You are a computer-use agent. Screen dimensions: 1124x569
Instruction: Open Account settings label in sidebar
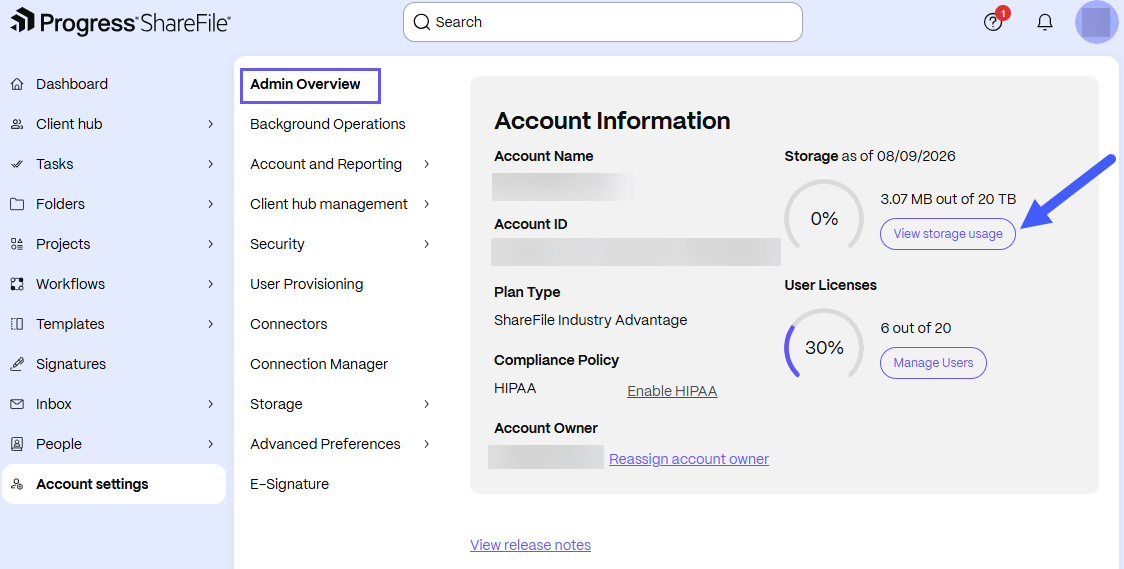(92, 484)
